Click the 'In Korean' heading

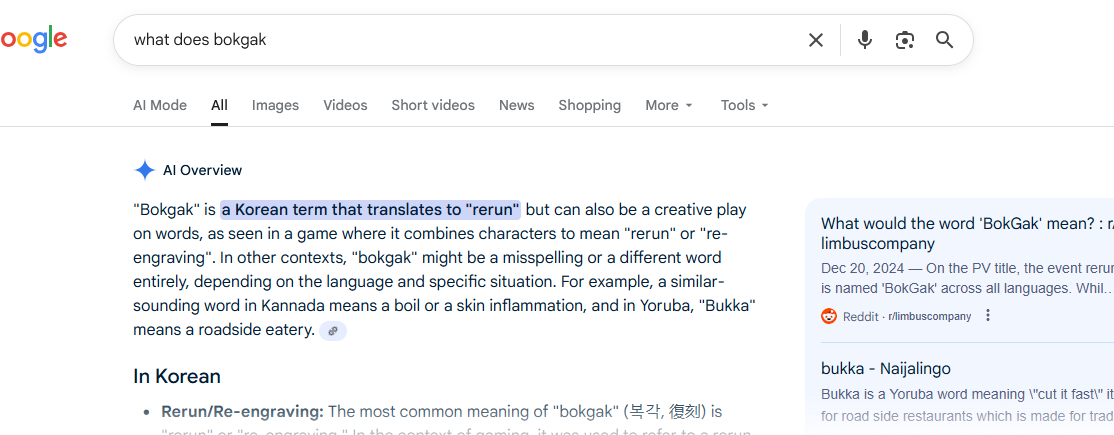[x=177, y=376]
